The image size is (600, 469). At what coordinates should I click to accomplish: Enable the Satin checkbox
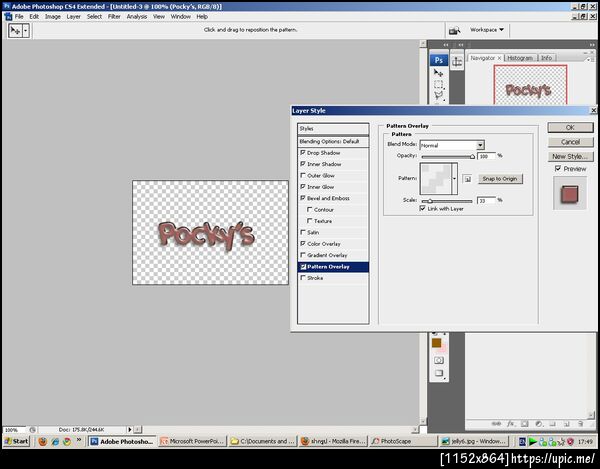pyautogui.click(x=303, y=232)
